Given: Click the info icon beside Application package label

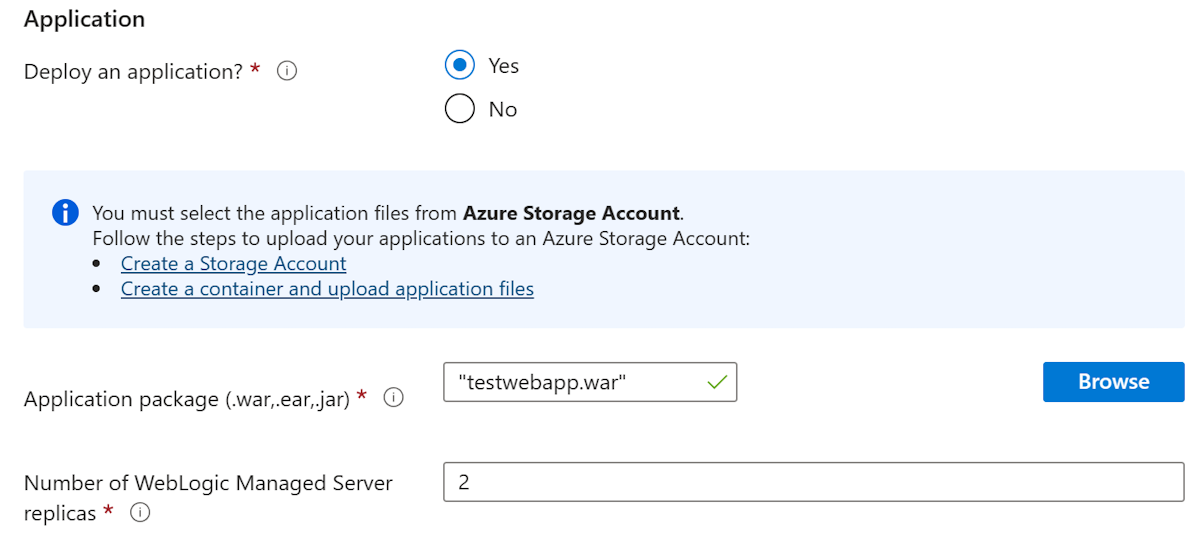Looking at the screenshot, I should coord(394,398).
